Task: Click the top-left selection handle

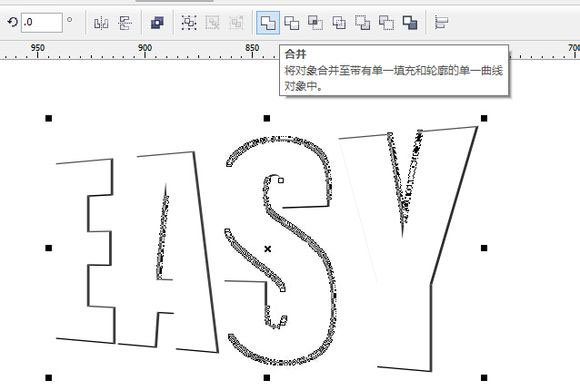Action: click(x=49, y=118)
